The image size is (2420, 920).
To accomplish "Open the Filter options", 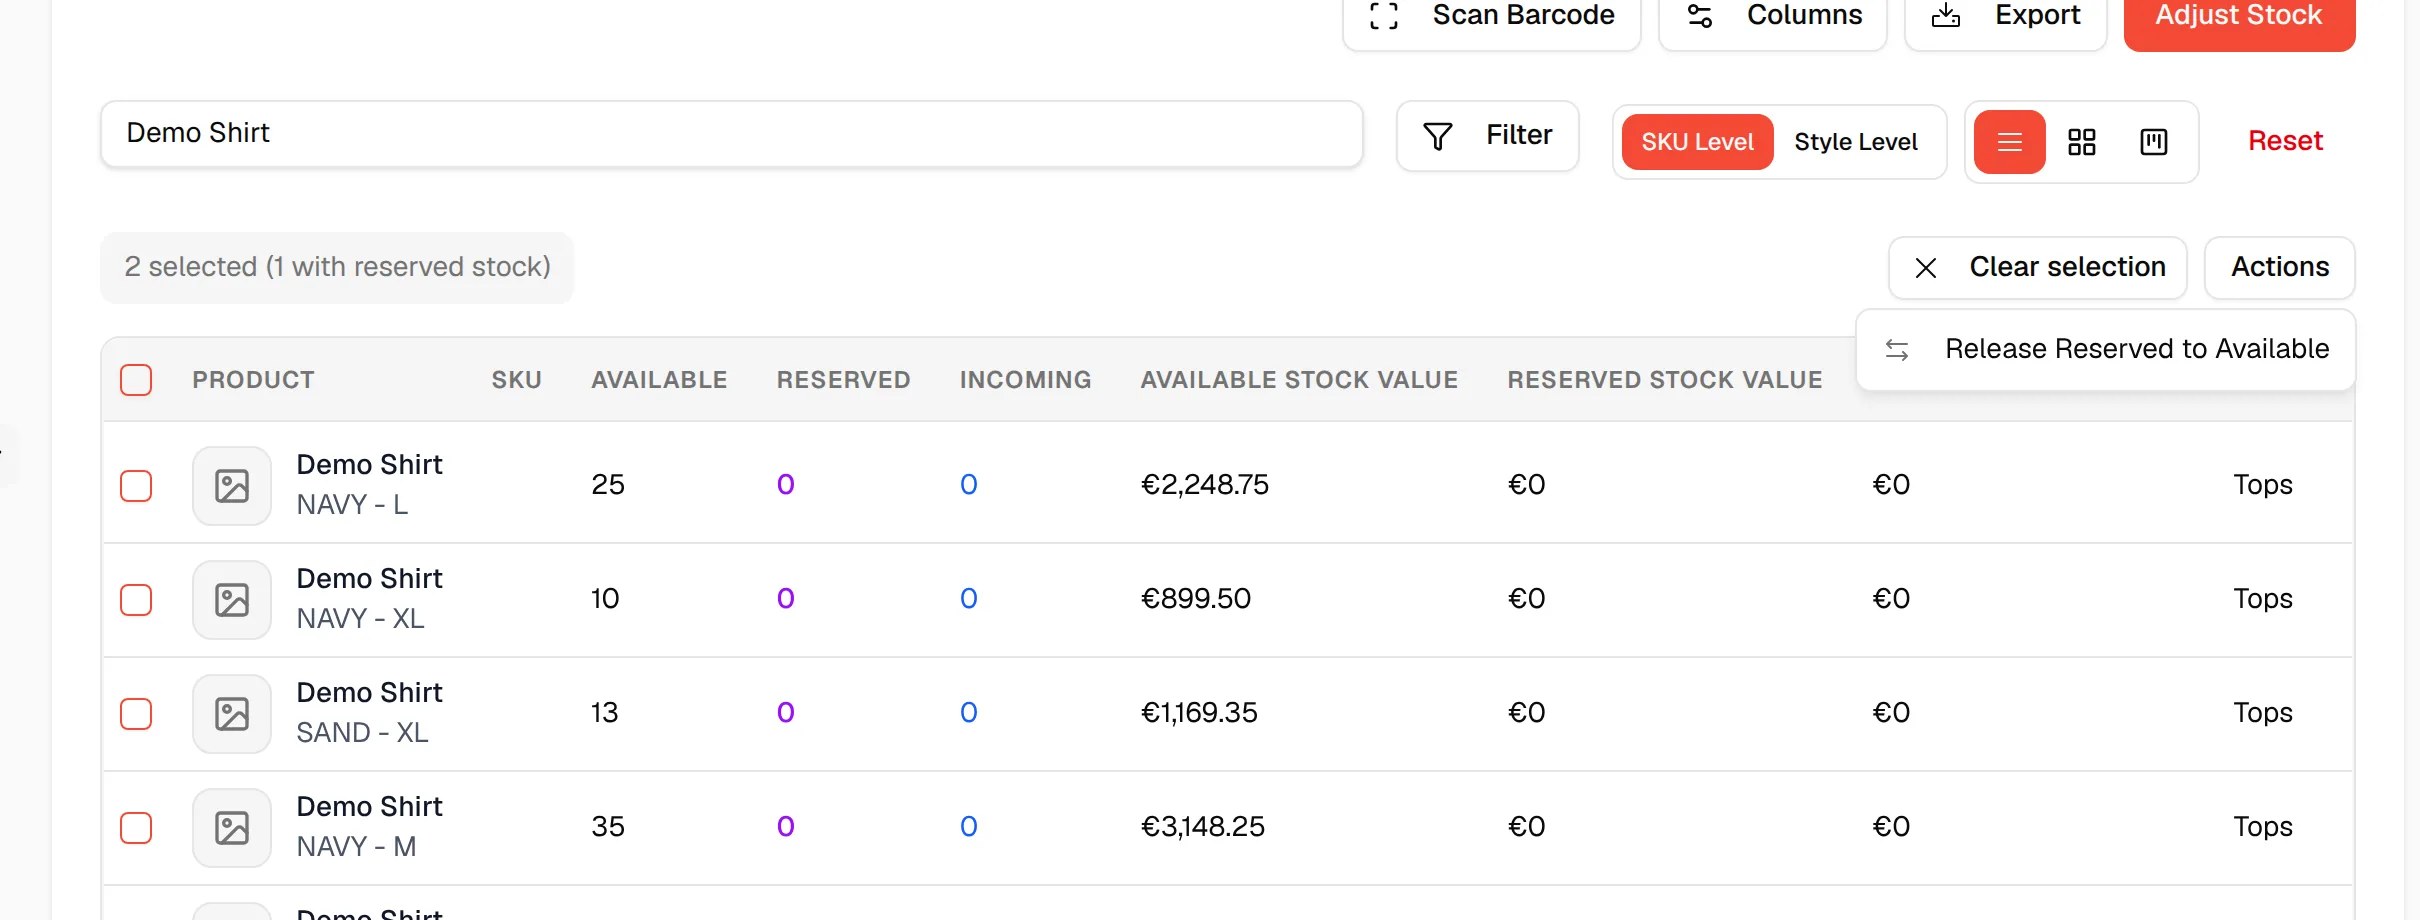I will [1487, 136].
